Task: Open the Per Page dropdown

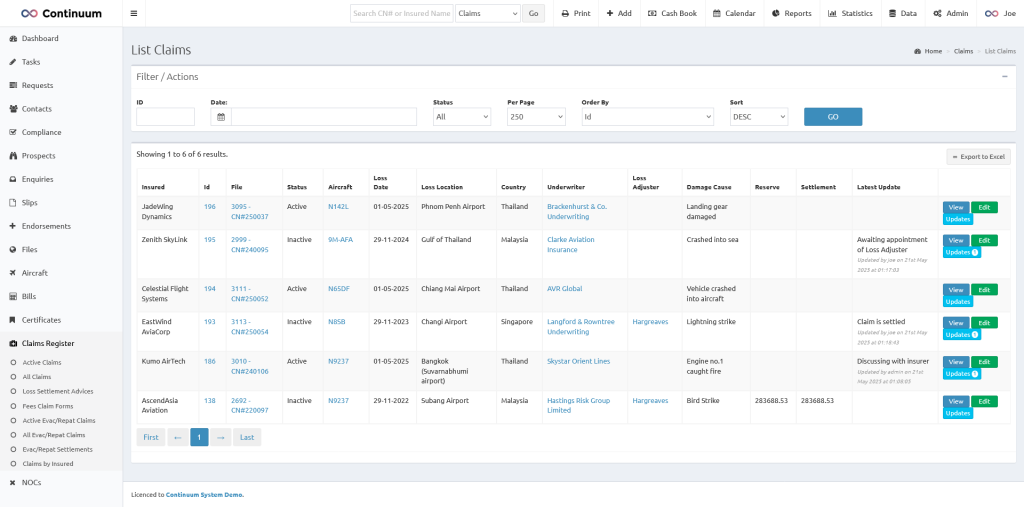Action: [x=536, y=117]
